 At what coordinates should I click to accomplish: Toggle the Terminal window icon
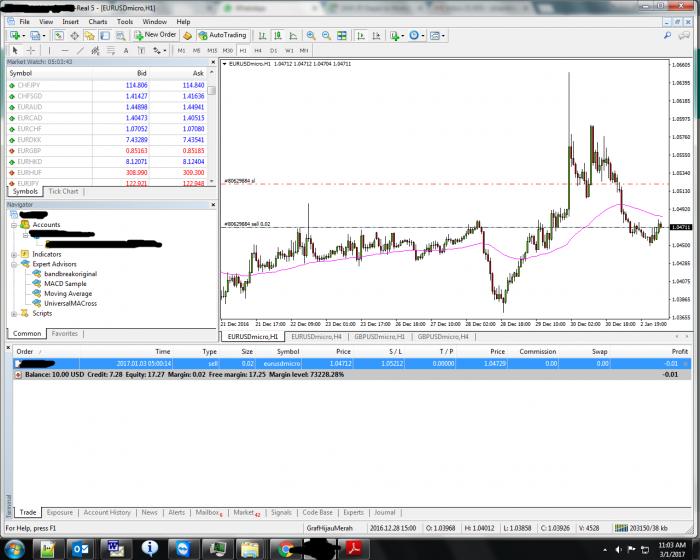click(105, 35)
